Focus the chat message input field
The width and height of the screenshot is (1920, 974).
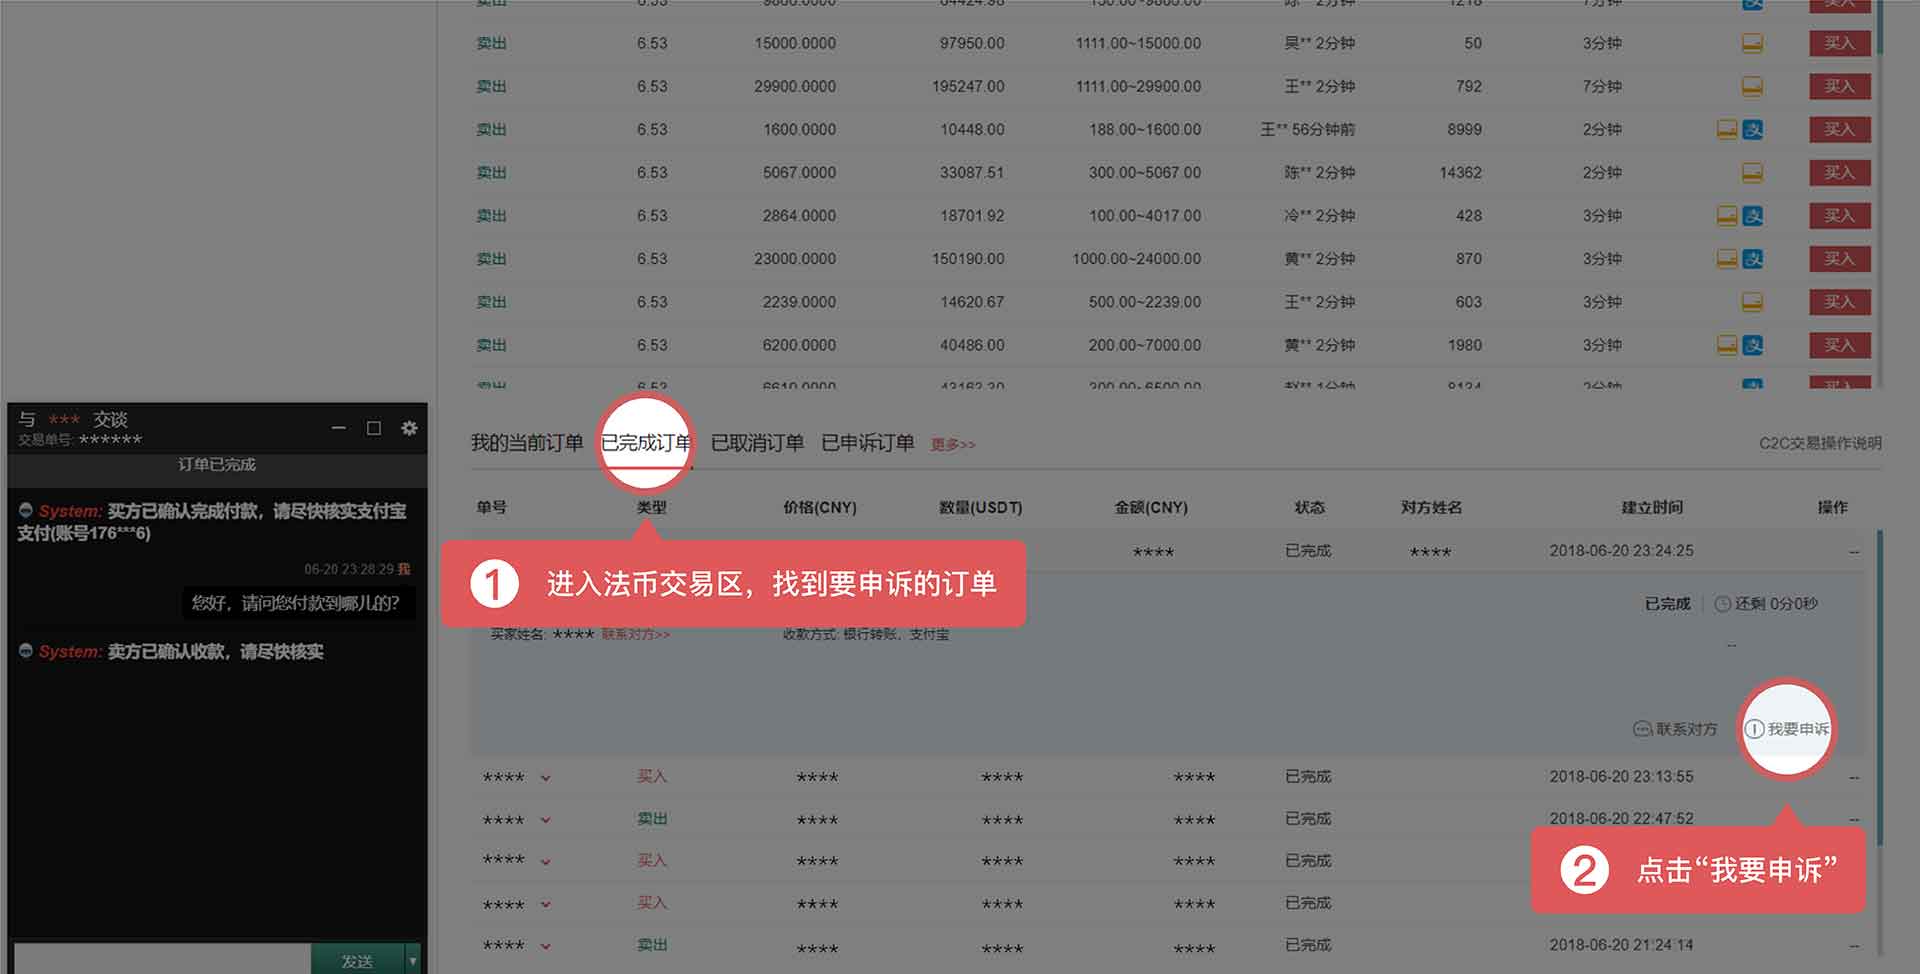(162, 960)
